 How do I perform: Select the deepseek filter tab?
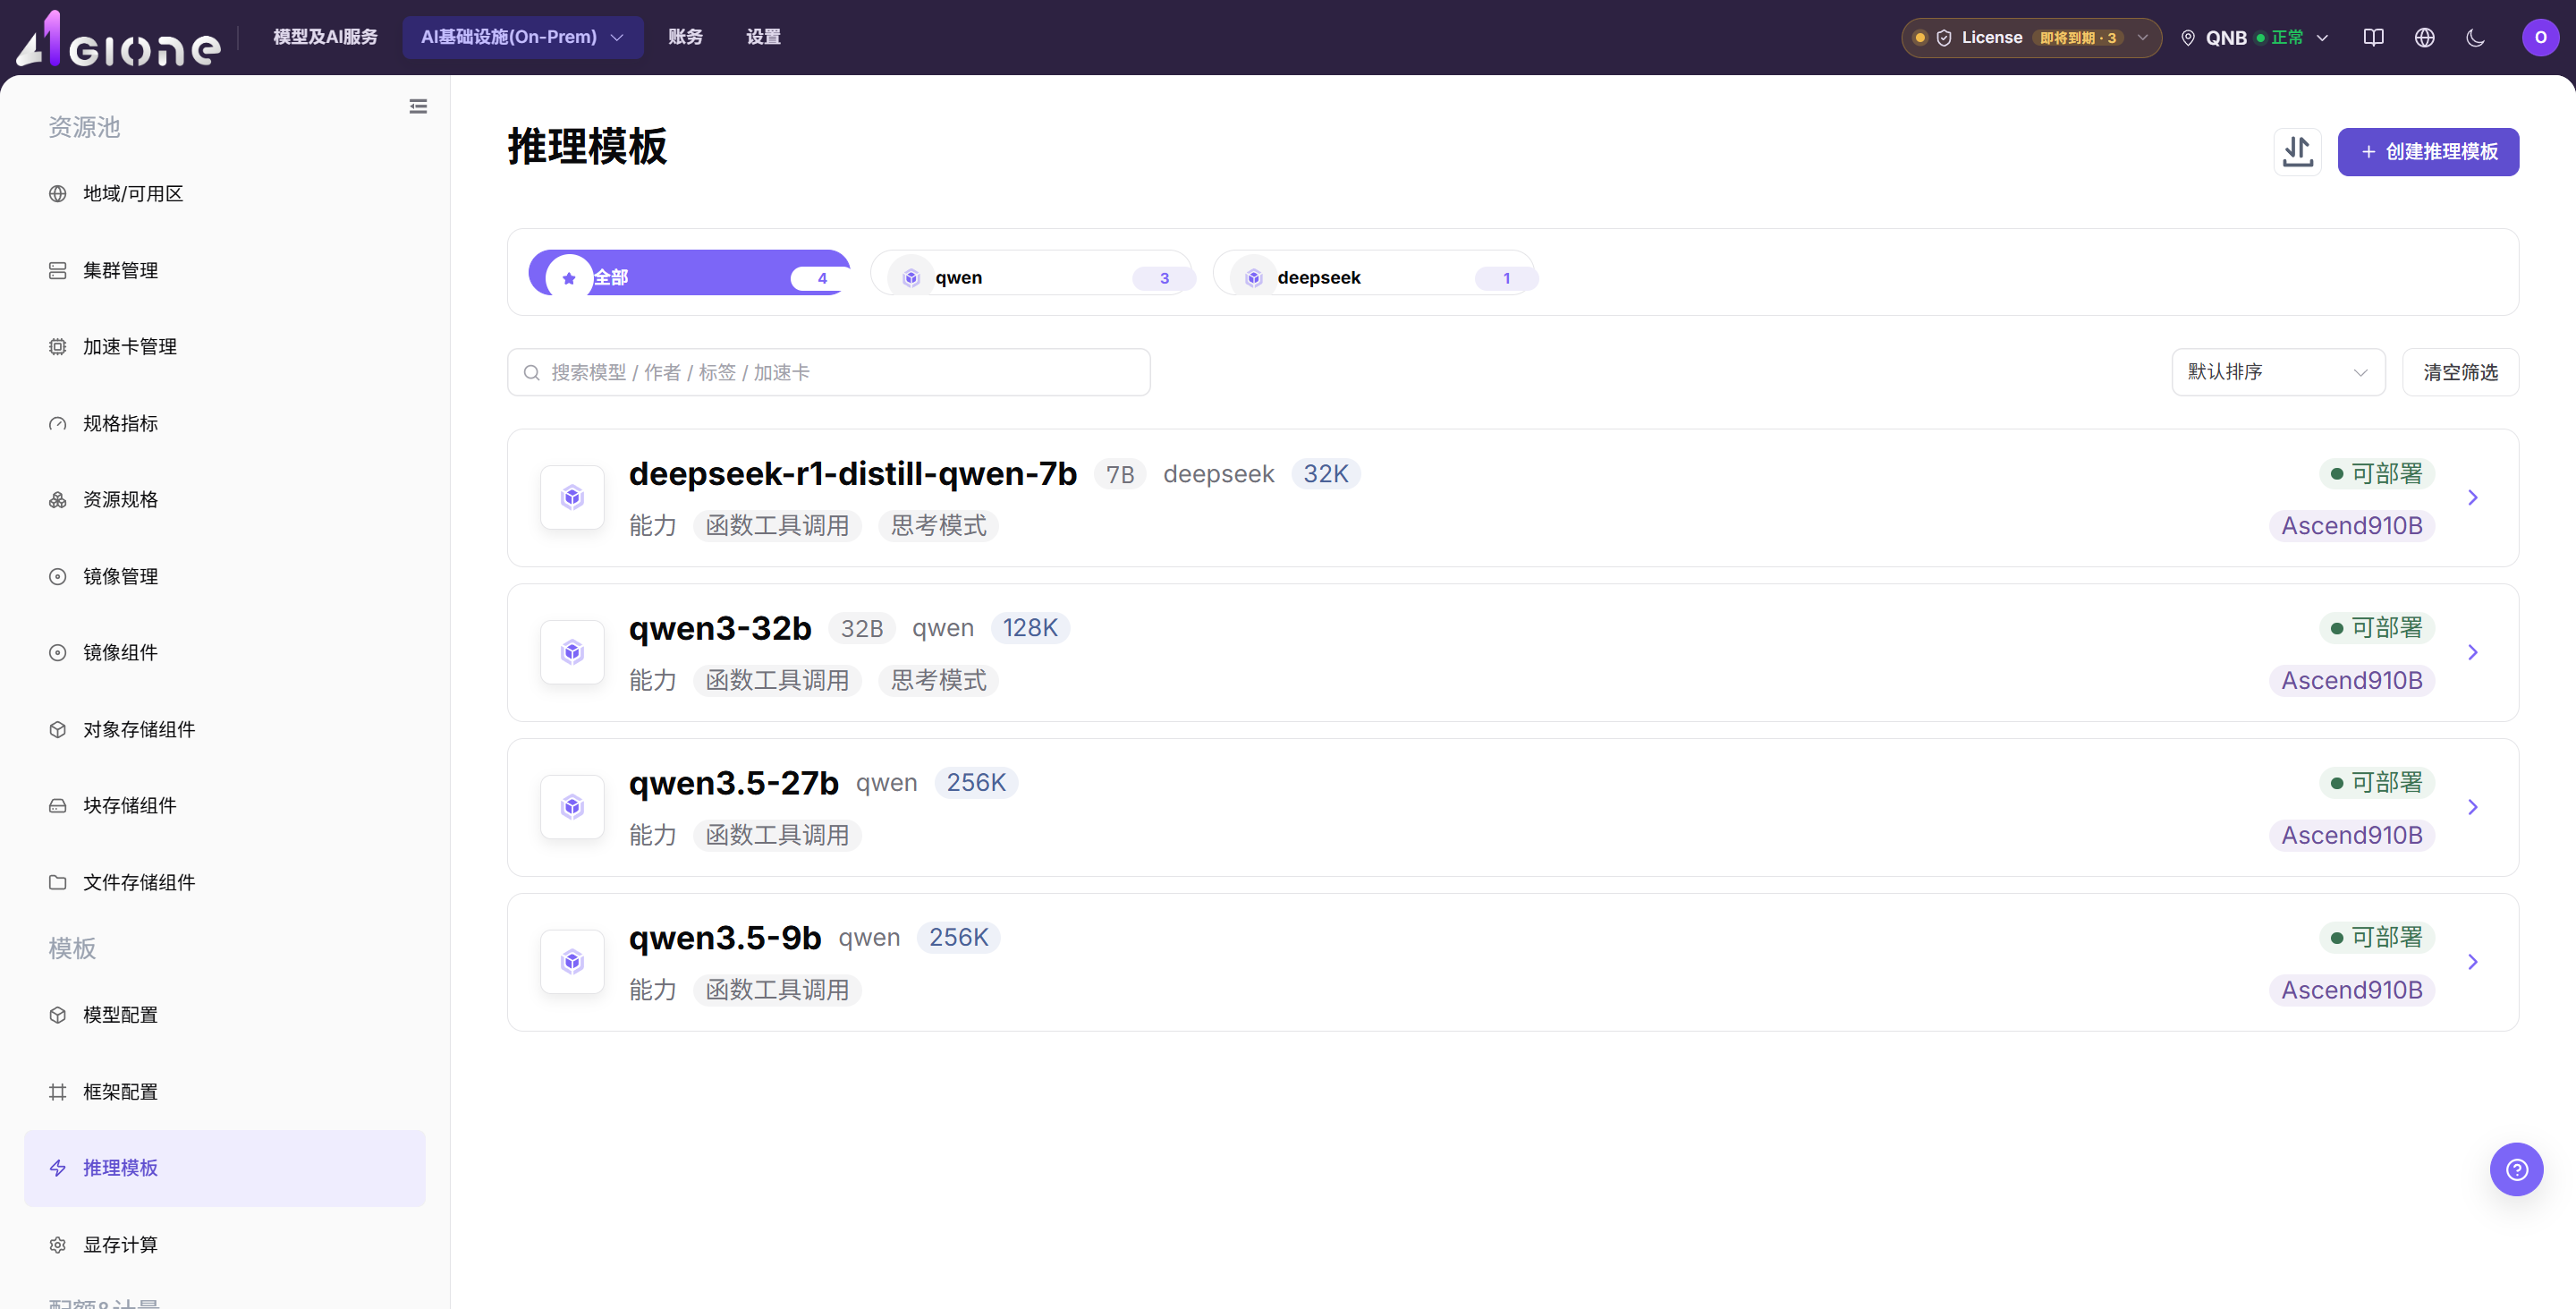click(x=1375, y=273)
